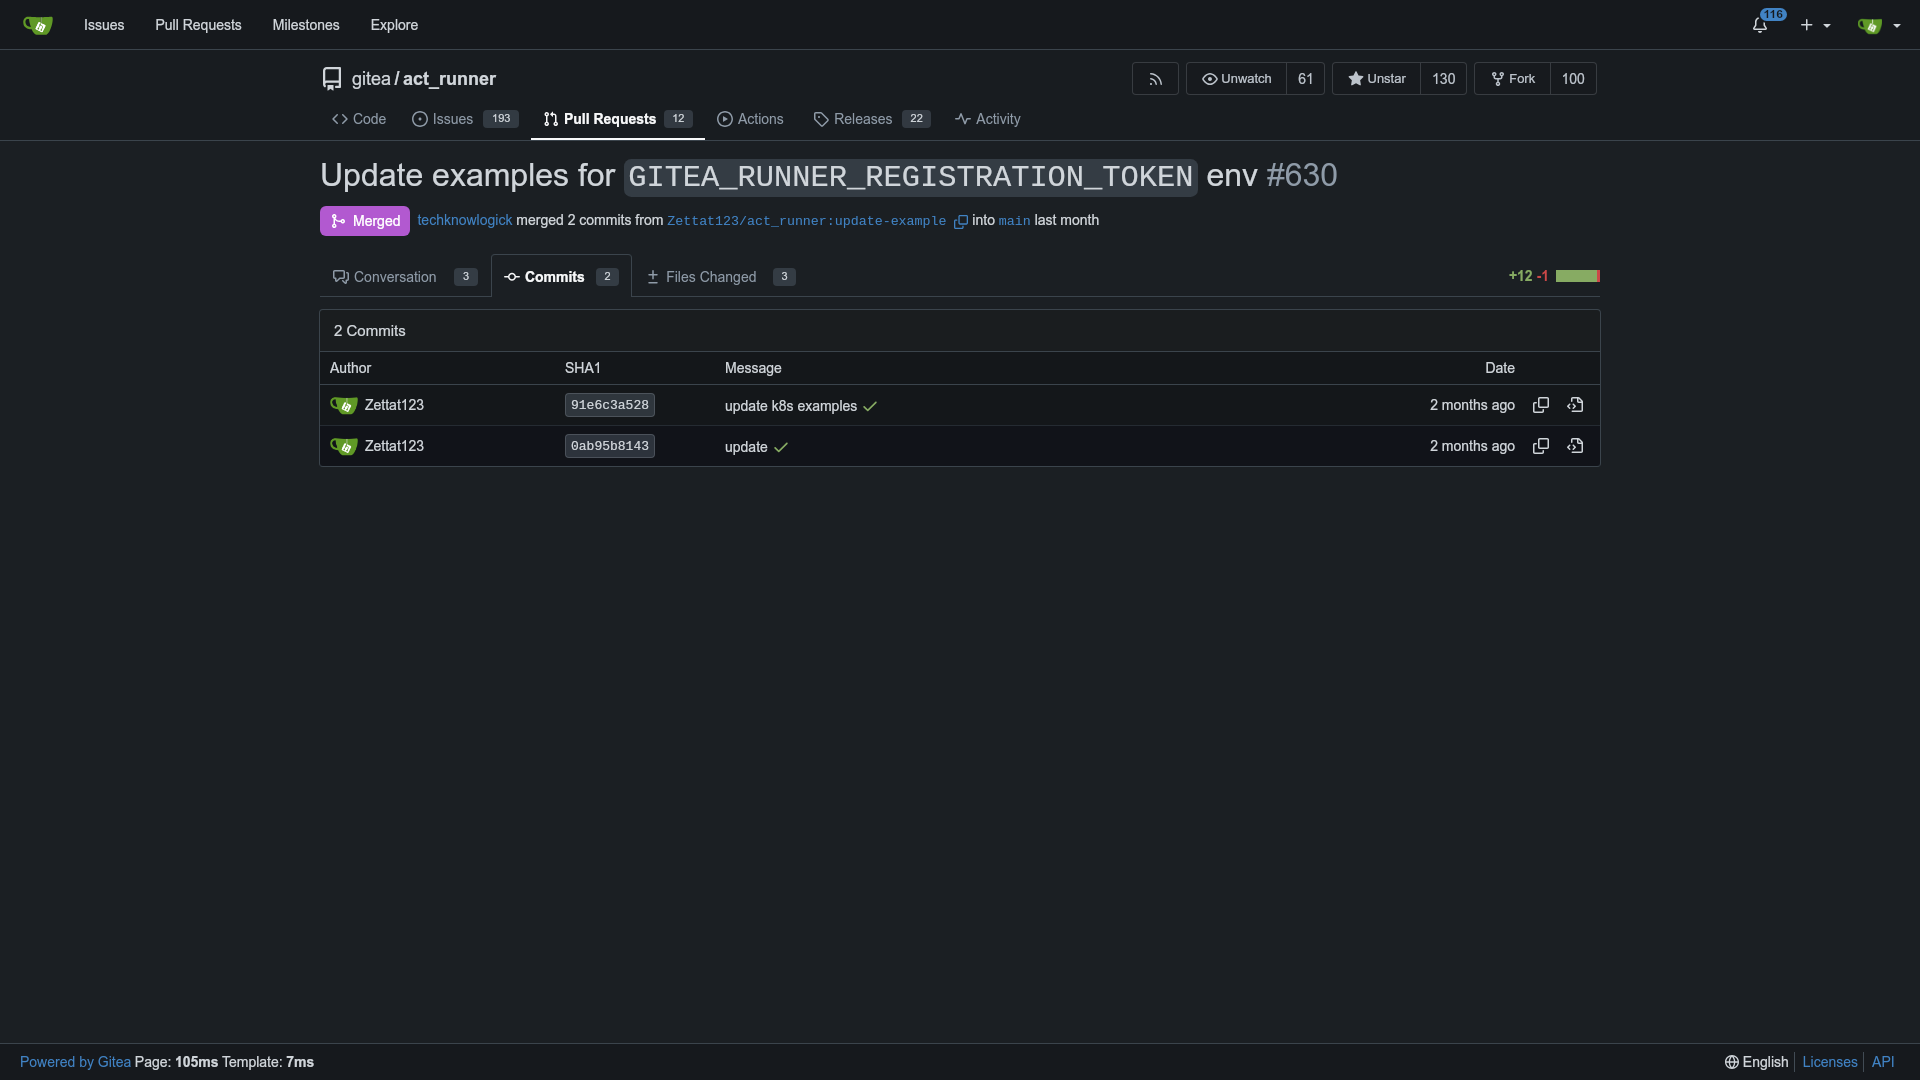Viewport: 1920px width, 1080px height.
Task: Open commit 0ab95b8143
Action: pos(610,446)
